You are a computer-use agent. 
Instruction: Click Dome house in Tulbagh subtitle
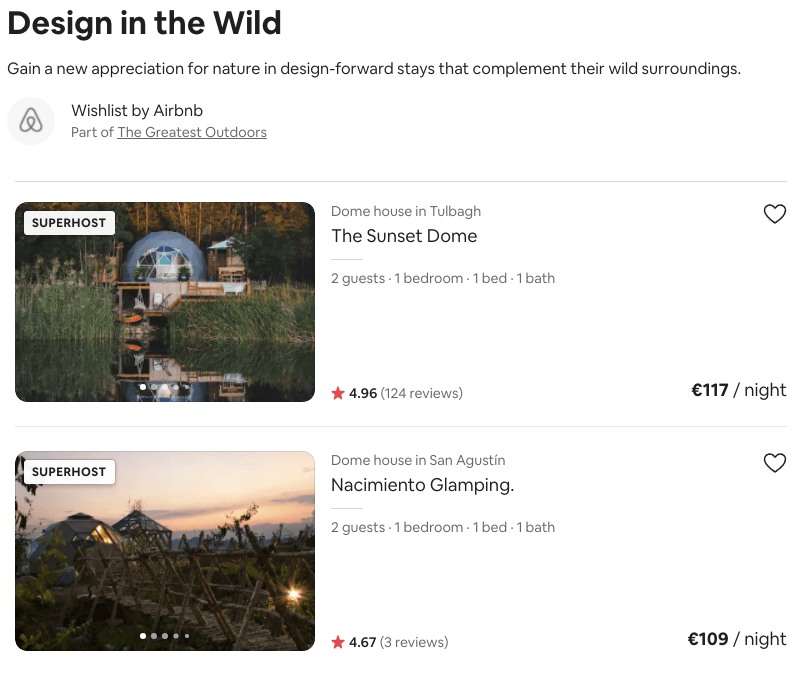[406, 211]
